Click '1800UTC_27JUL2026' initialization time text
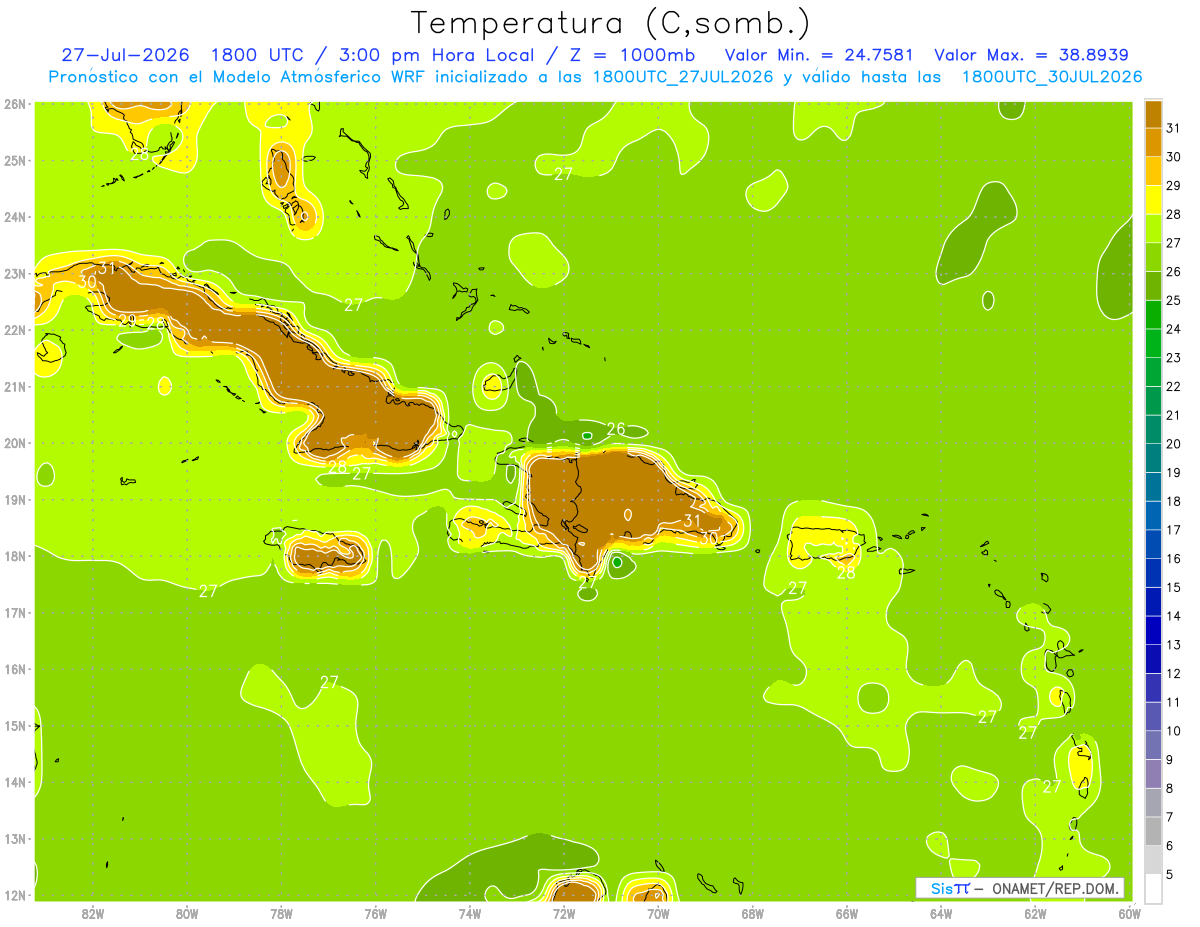 click(683, 77)
